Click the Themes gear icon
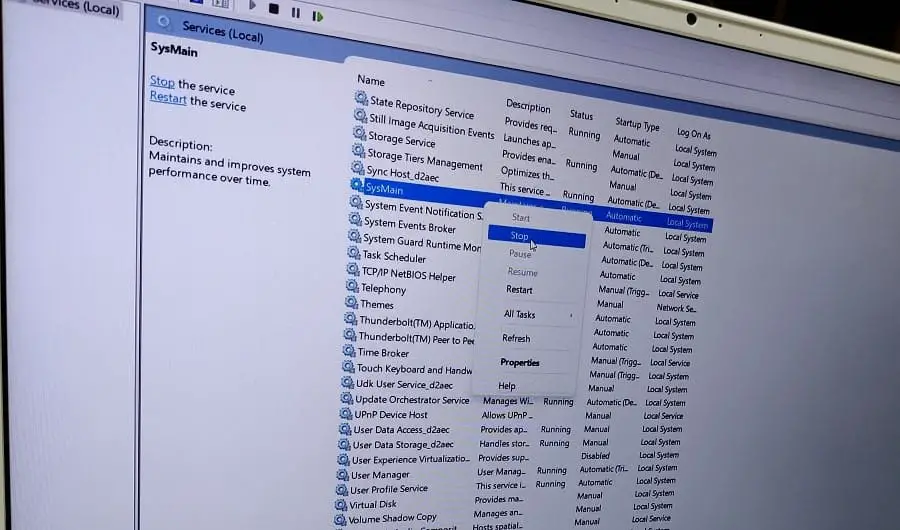 pyautogui.click(x=351, y=302)
